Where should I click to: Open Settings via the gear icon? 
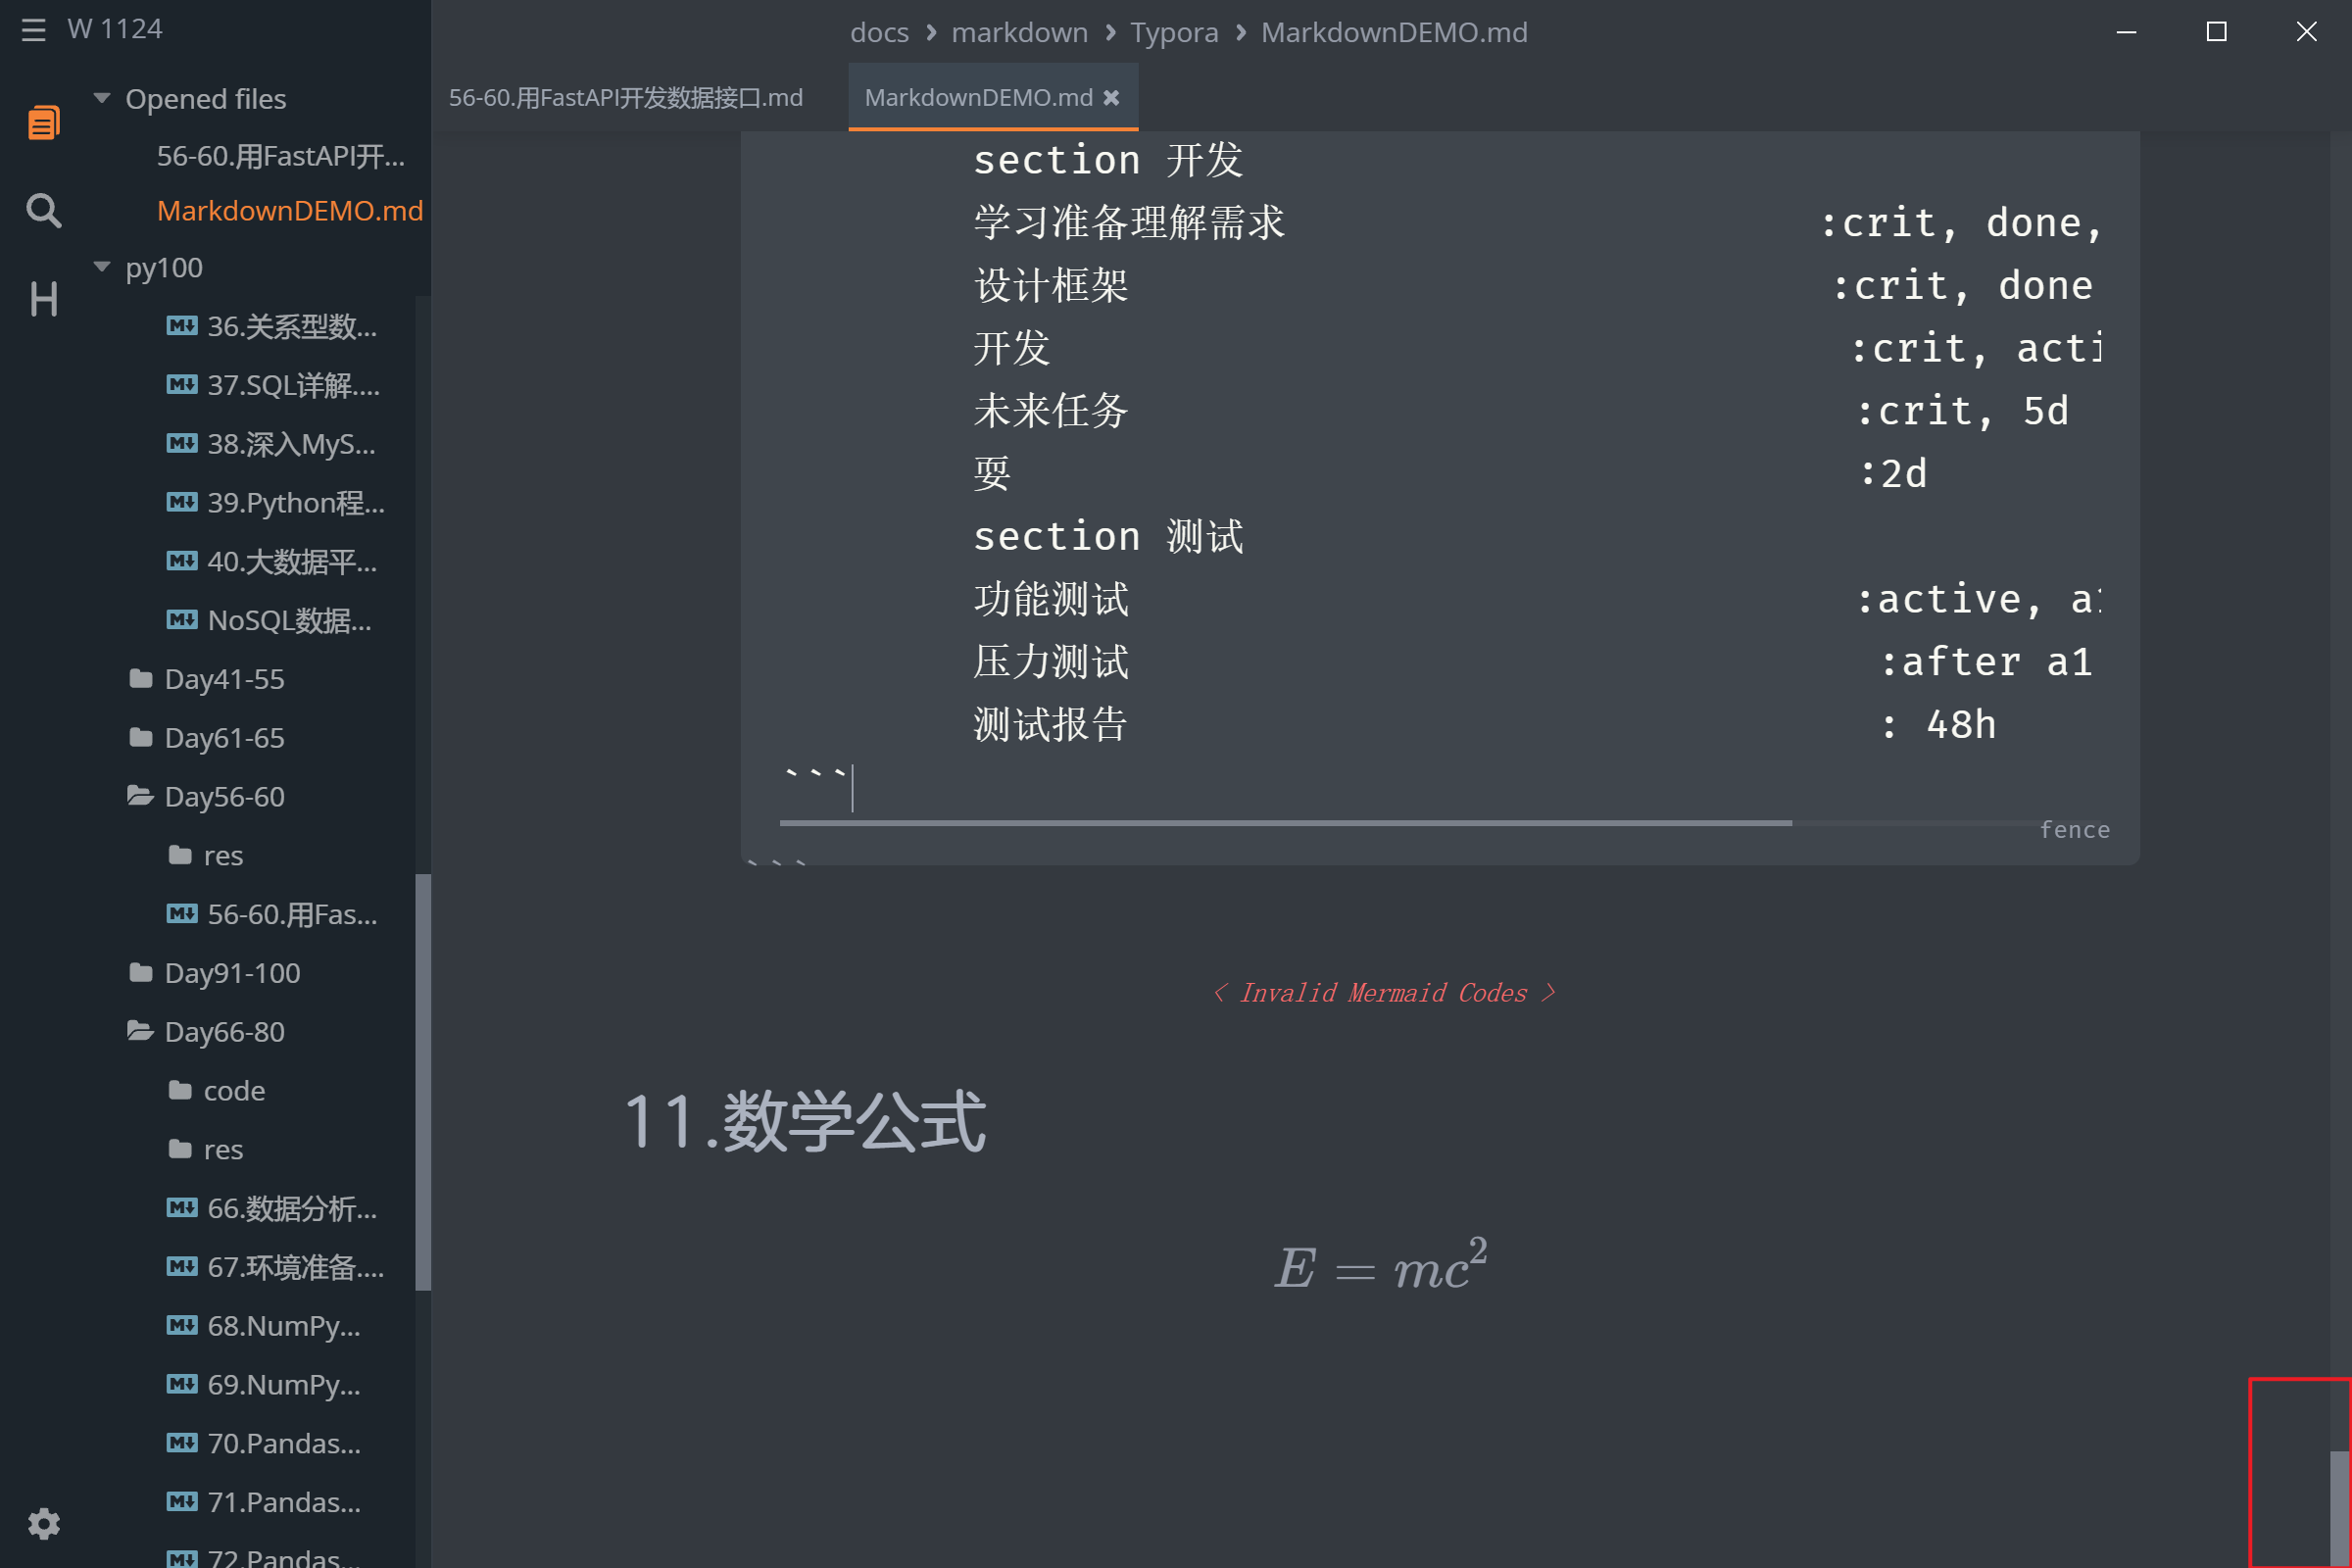tap(42, 1523)
